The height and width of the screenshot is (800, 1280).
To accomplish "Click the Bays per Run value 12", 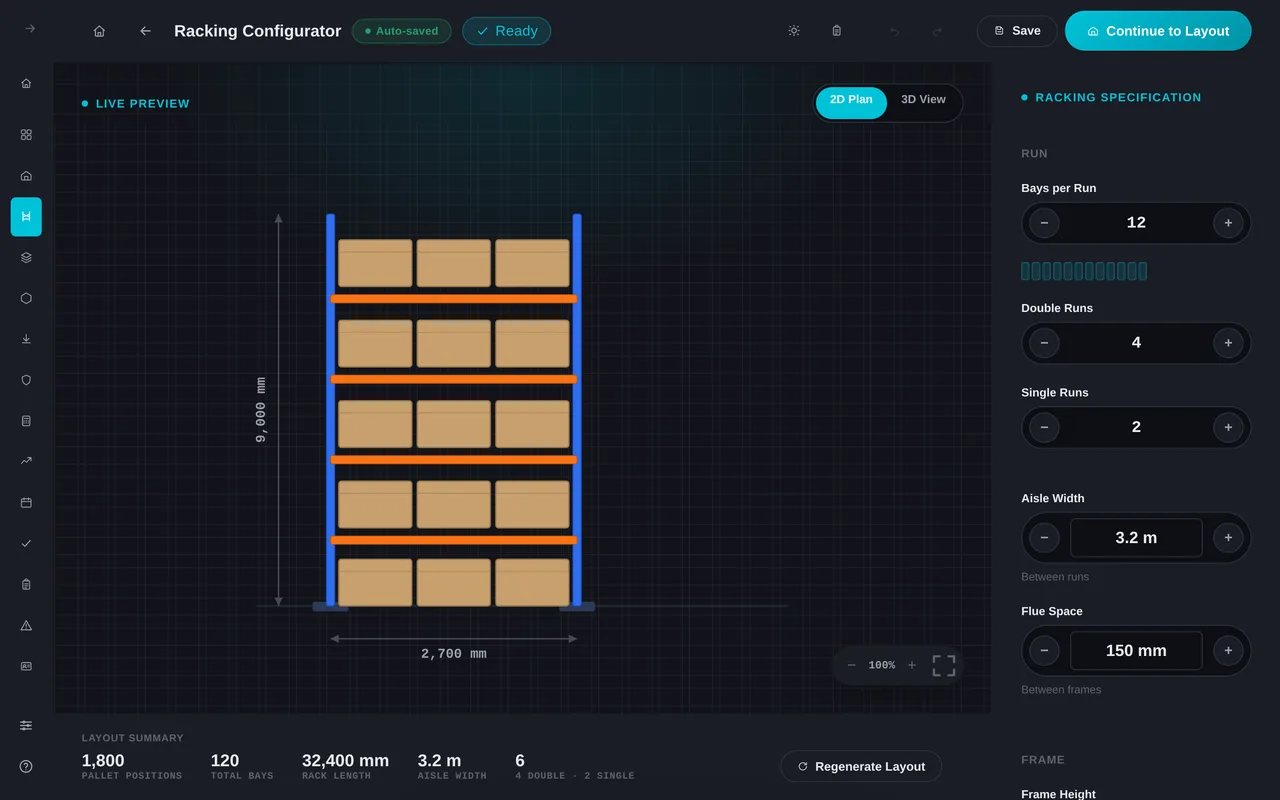I will point(1136,223).
